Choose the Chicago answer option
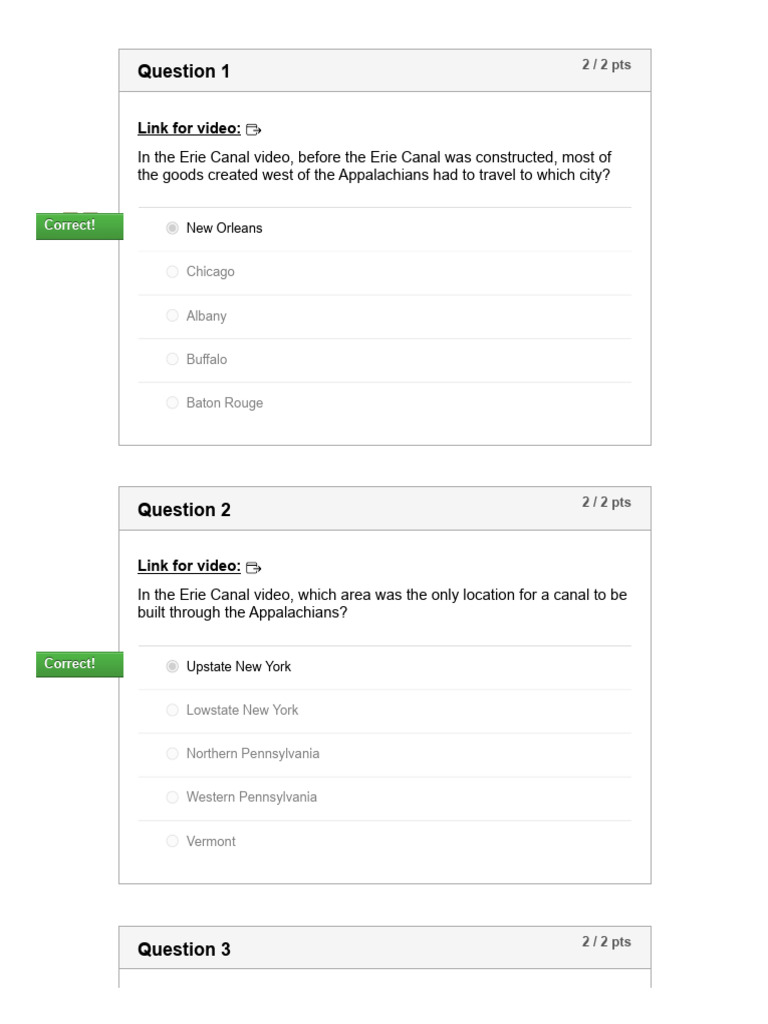 pyautogui.click(x=173, y=272)
